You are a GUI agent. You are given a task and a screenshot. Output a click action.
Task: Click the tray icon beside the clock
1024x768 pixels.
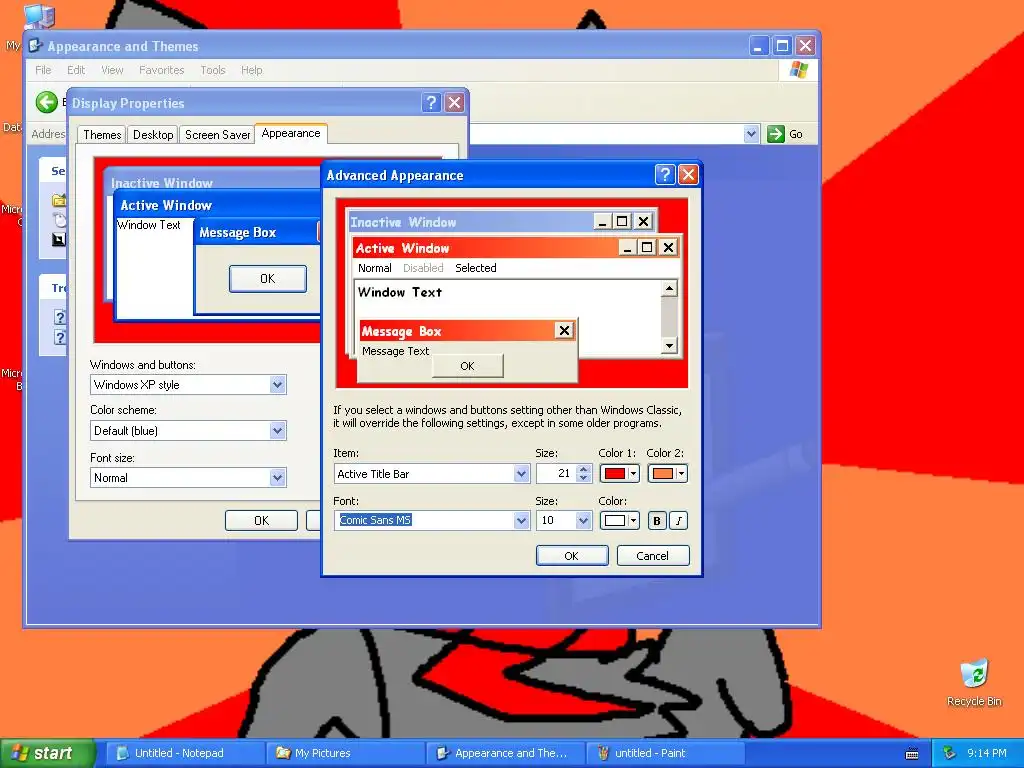pos(950,754)
